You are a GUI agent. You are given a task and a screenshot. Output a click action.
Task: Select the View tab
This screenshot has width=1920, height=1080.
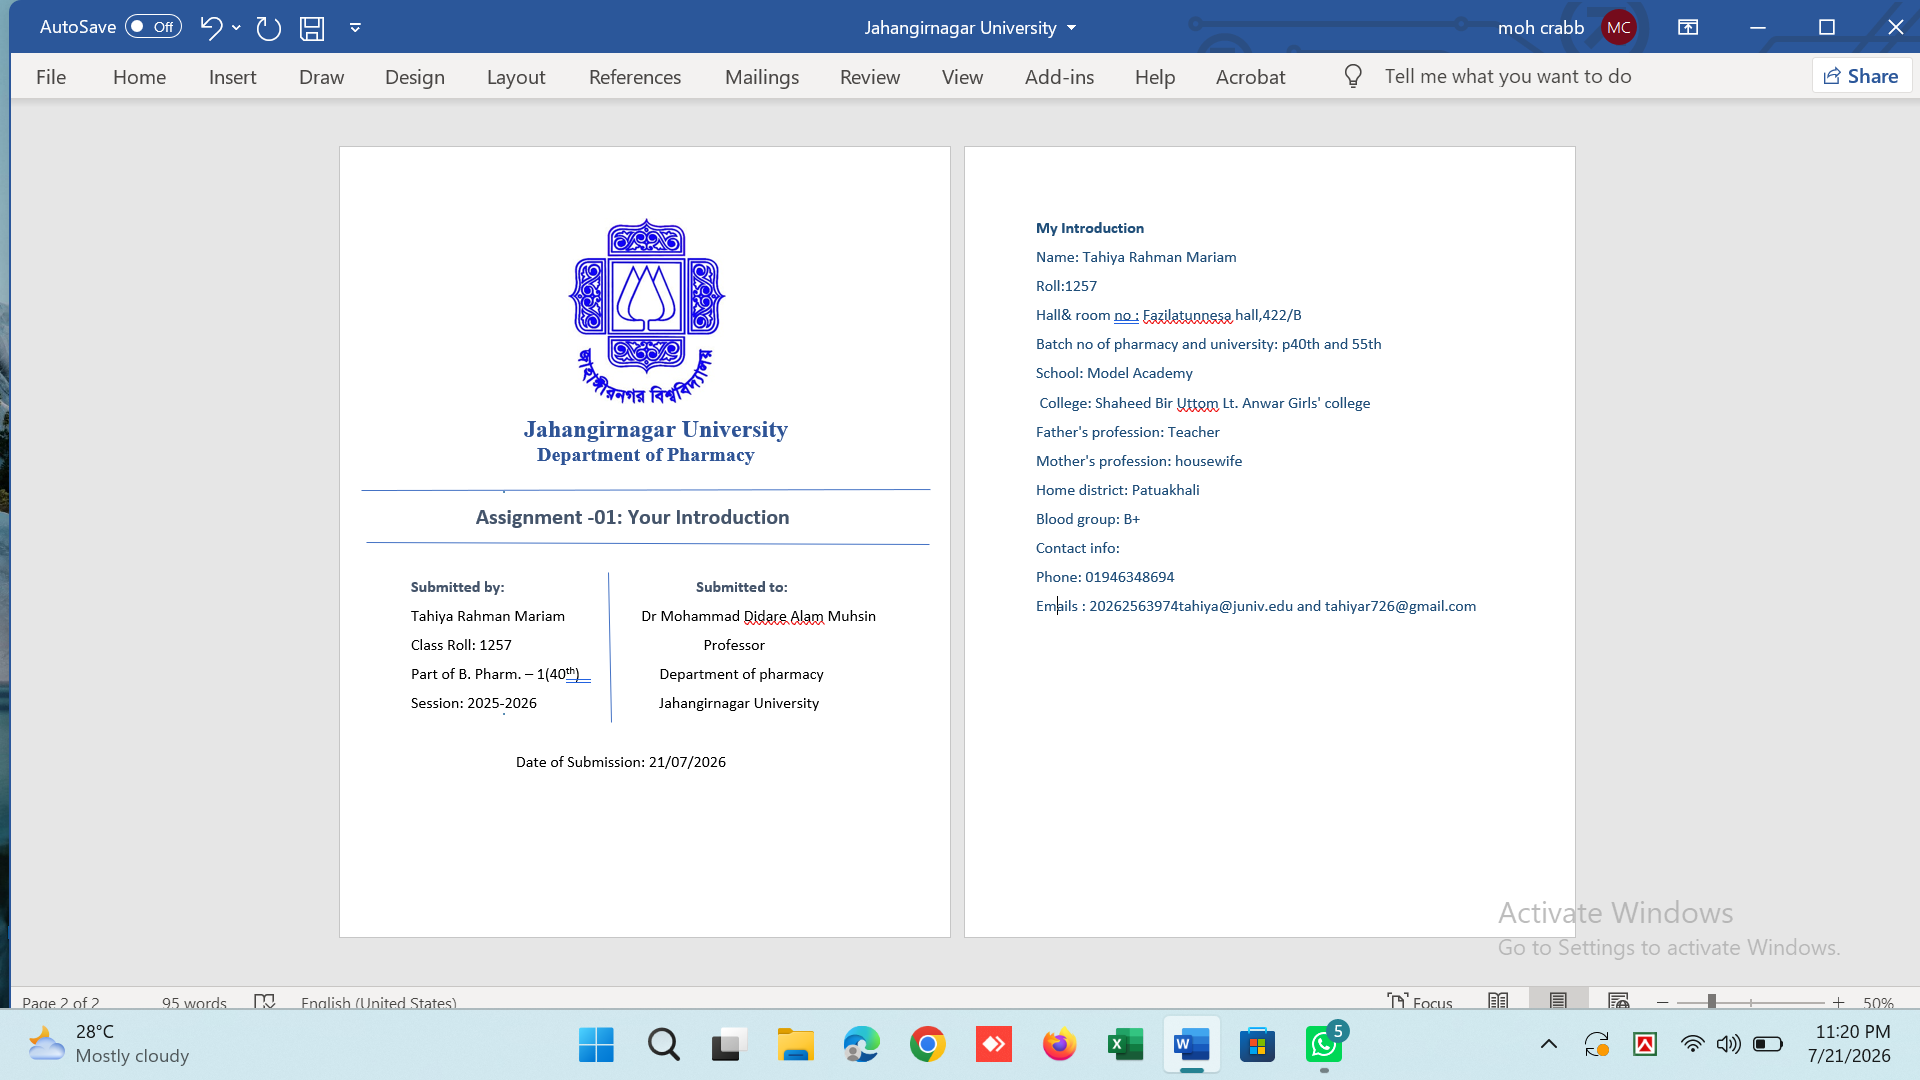coord(962,77)
